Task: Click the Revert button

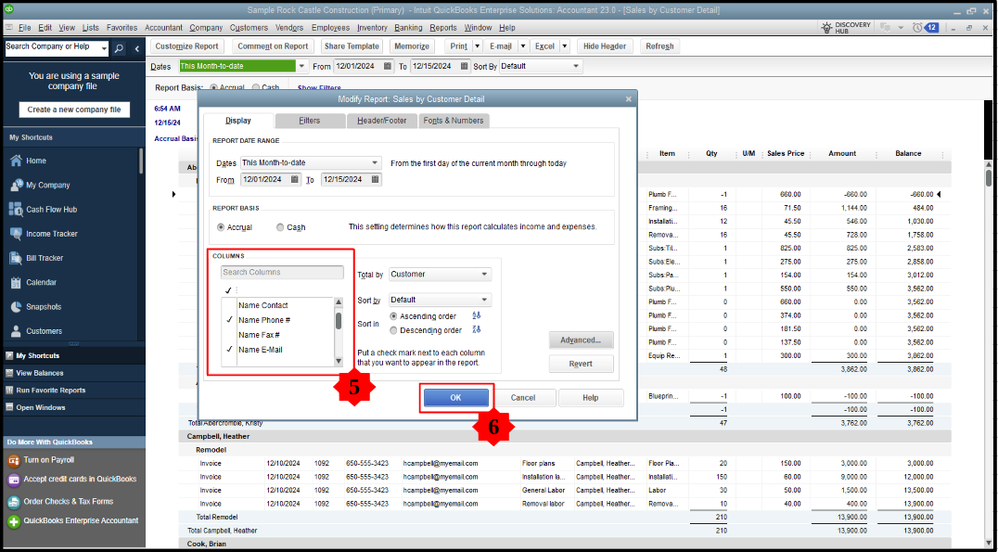Action: [x=580, y=364]
